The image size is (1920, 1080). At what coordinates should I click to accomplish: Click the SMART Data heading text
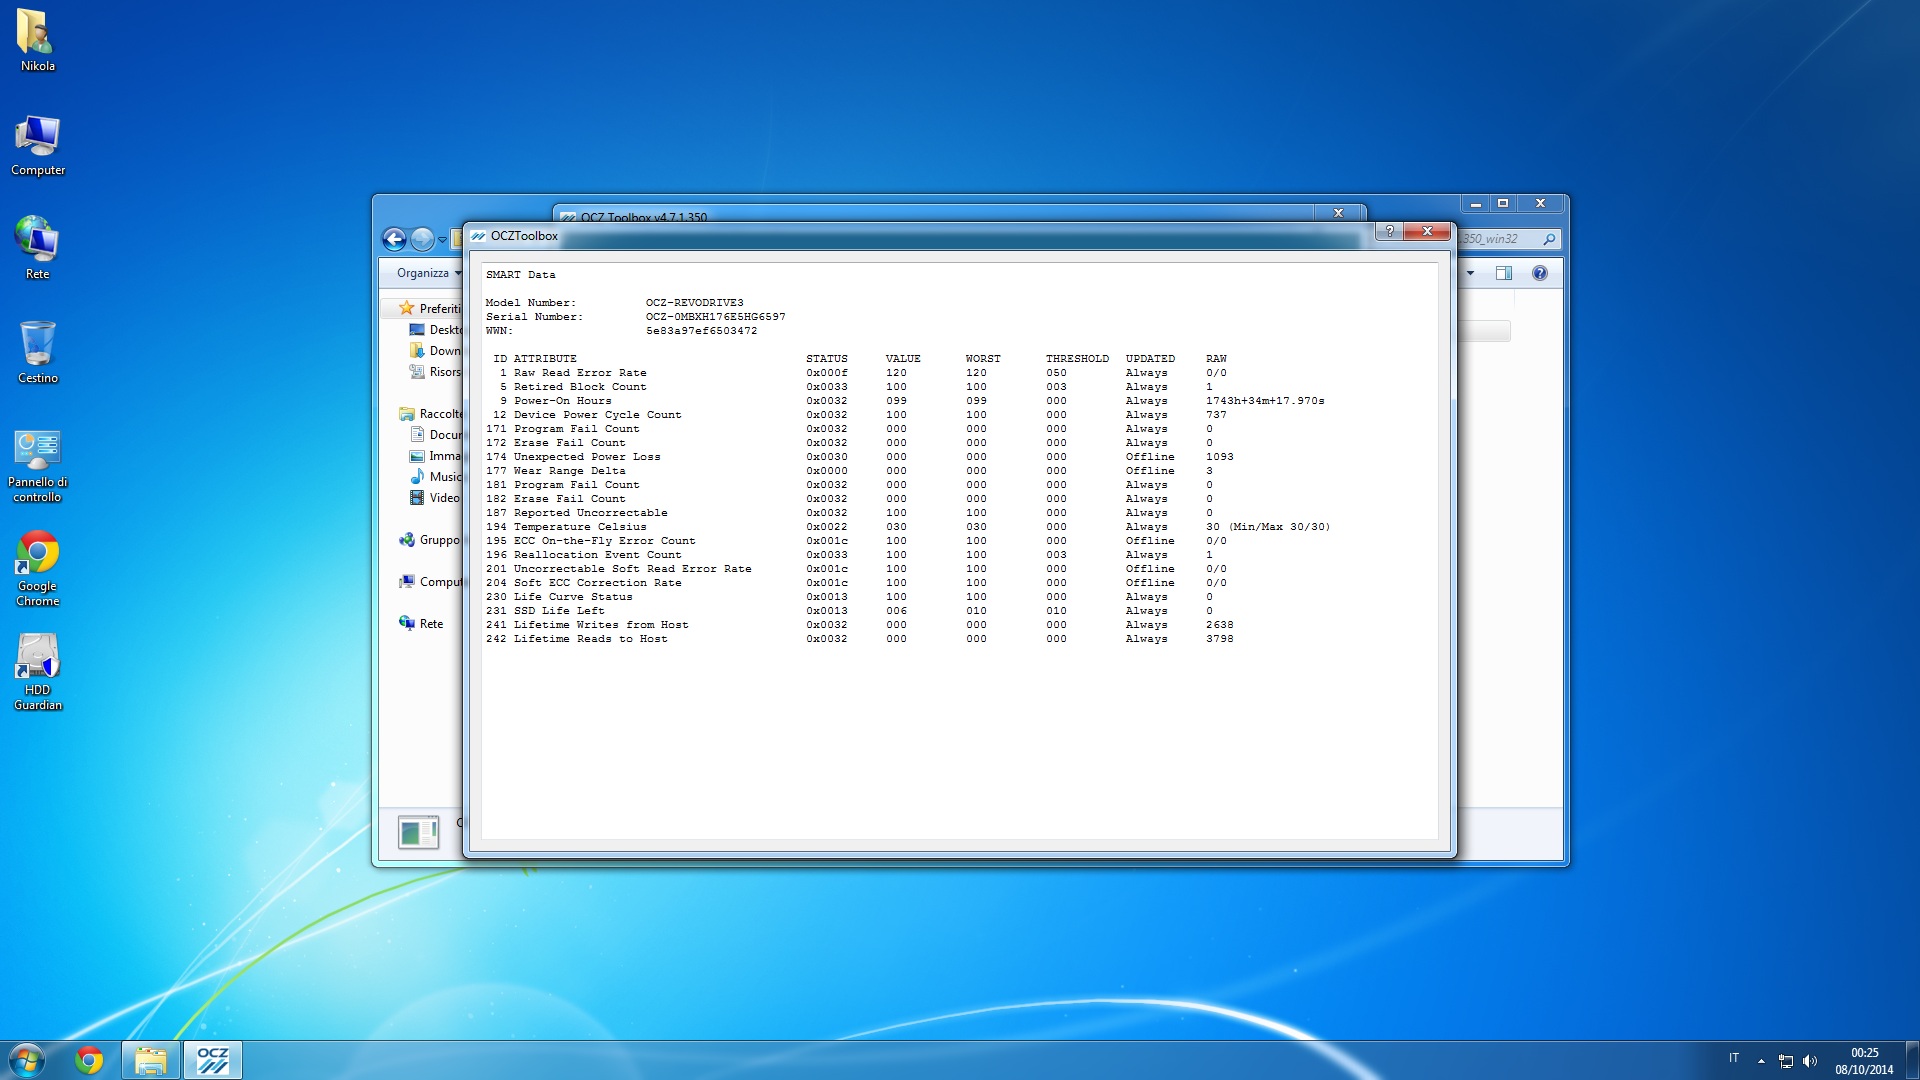[x=520, y=275]
